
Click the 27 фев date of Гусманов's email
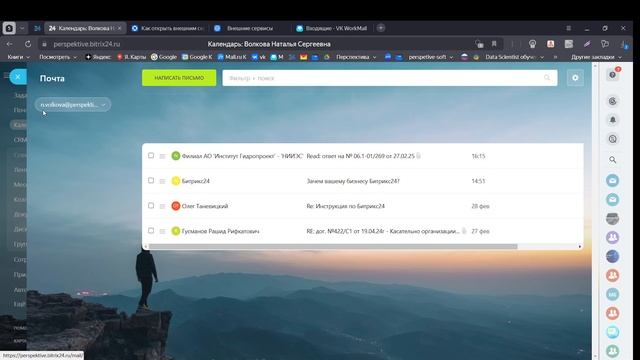click(480, 231)
